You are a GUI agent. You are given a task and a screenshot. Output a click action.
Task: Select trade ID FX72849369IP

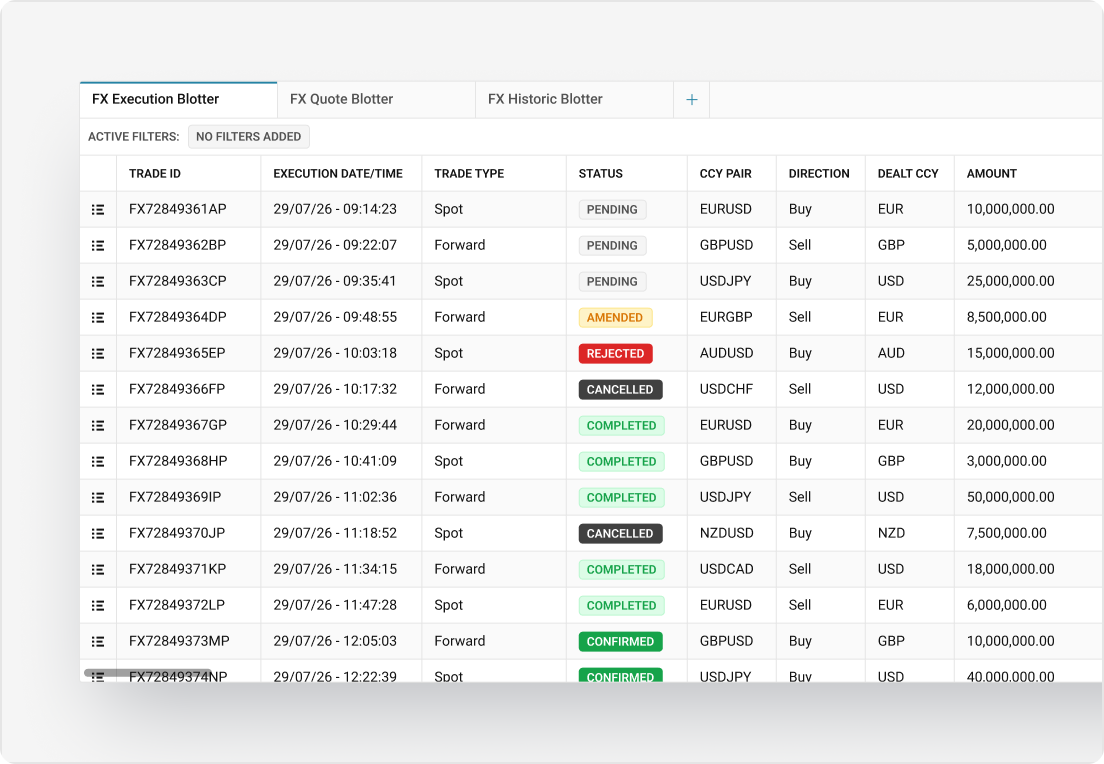[175, 496]
